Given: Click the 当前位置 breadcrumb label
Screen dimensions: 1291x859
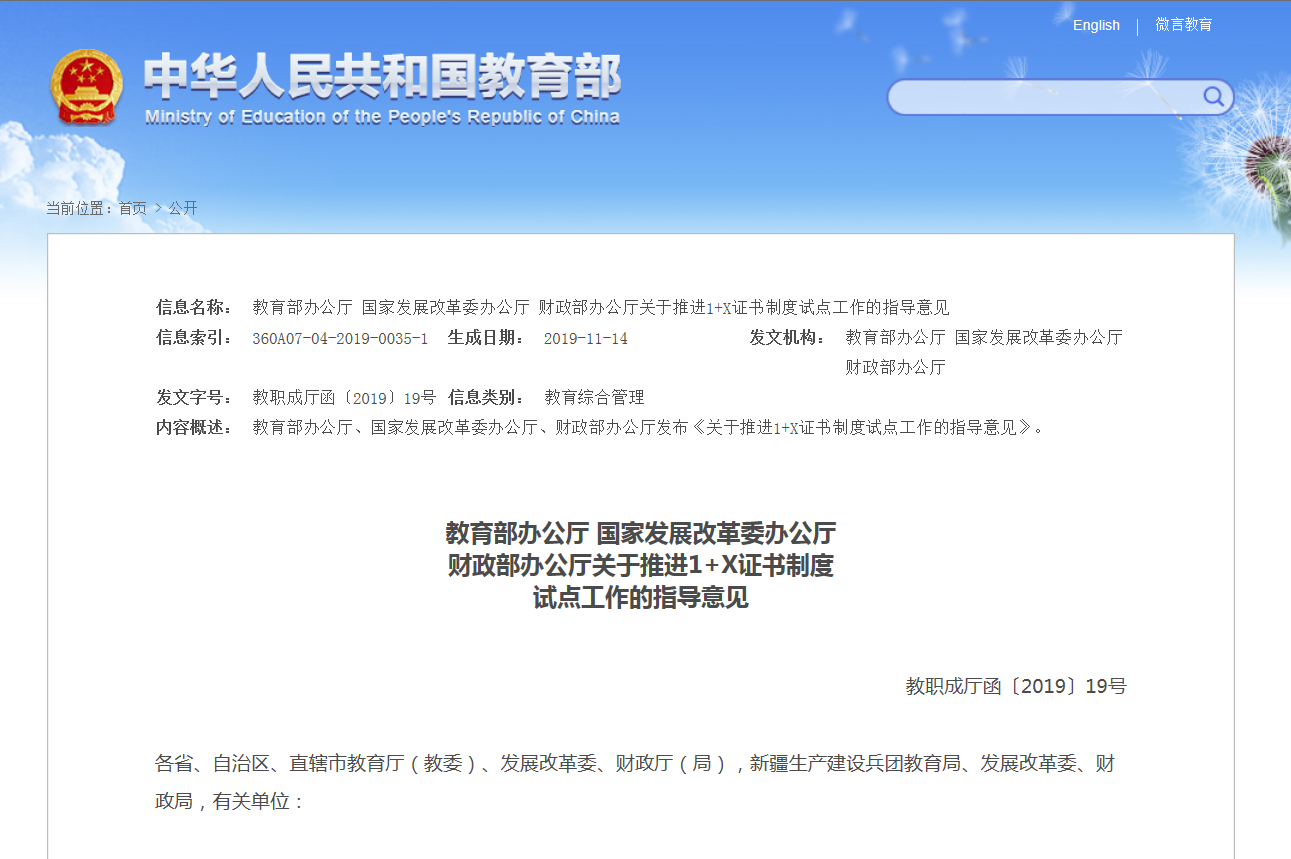Looking at the screenshot, I should (x=79, y=208).
